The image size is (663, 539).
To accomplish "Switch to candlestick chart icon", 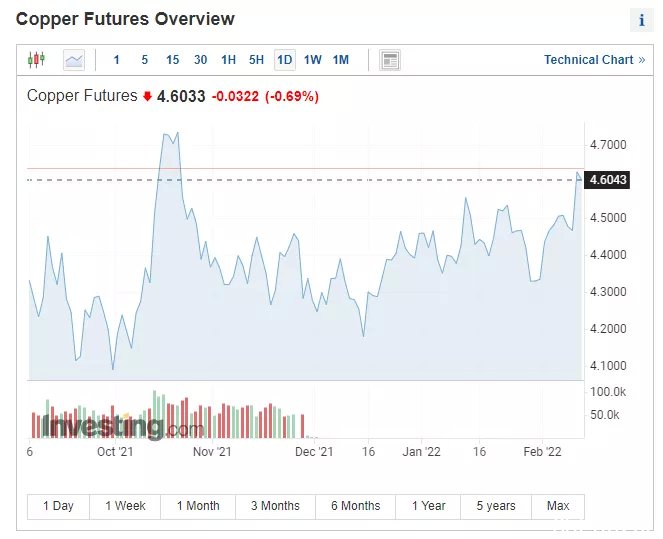I will pos(36,60).
